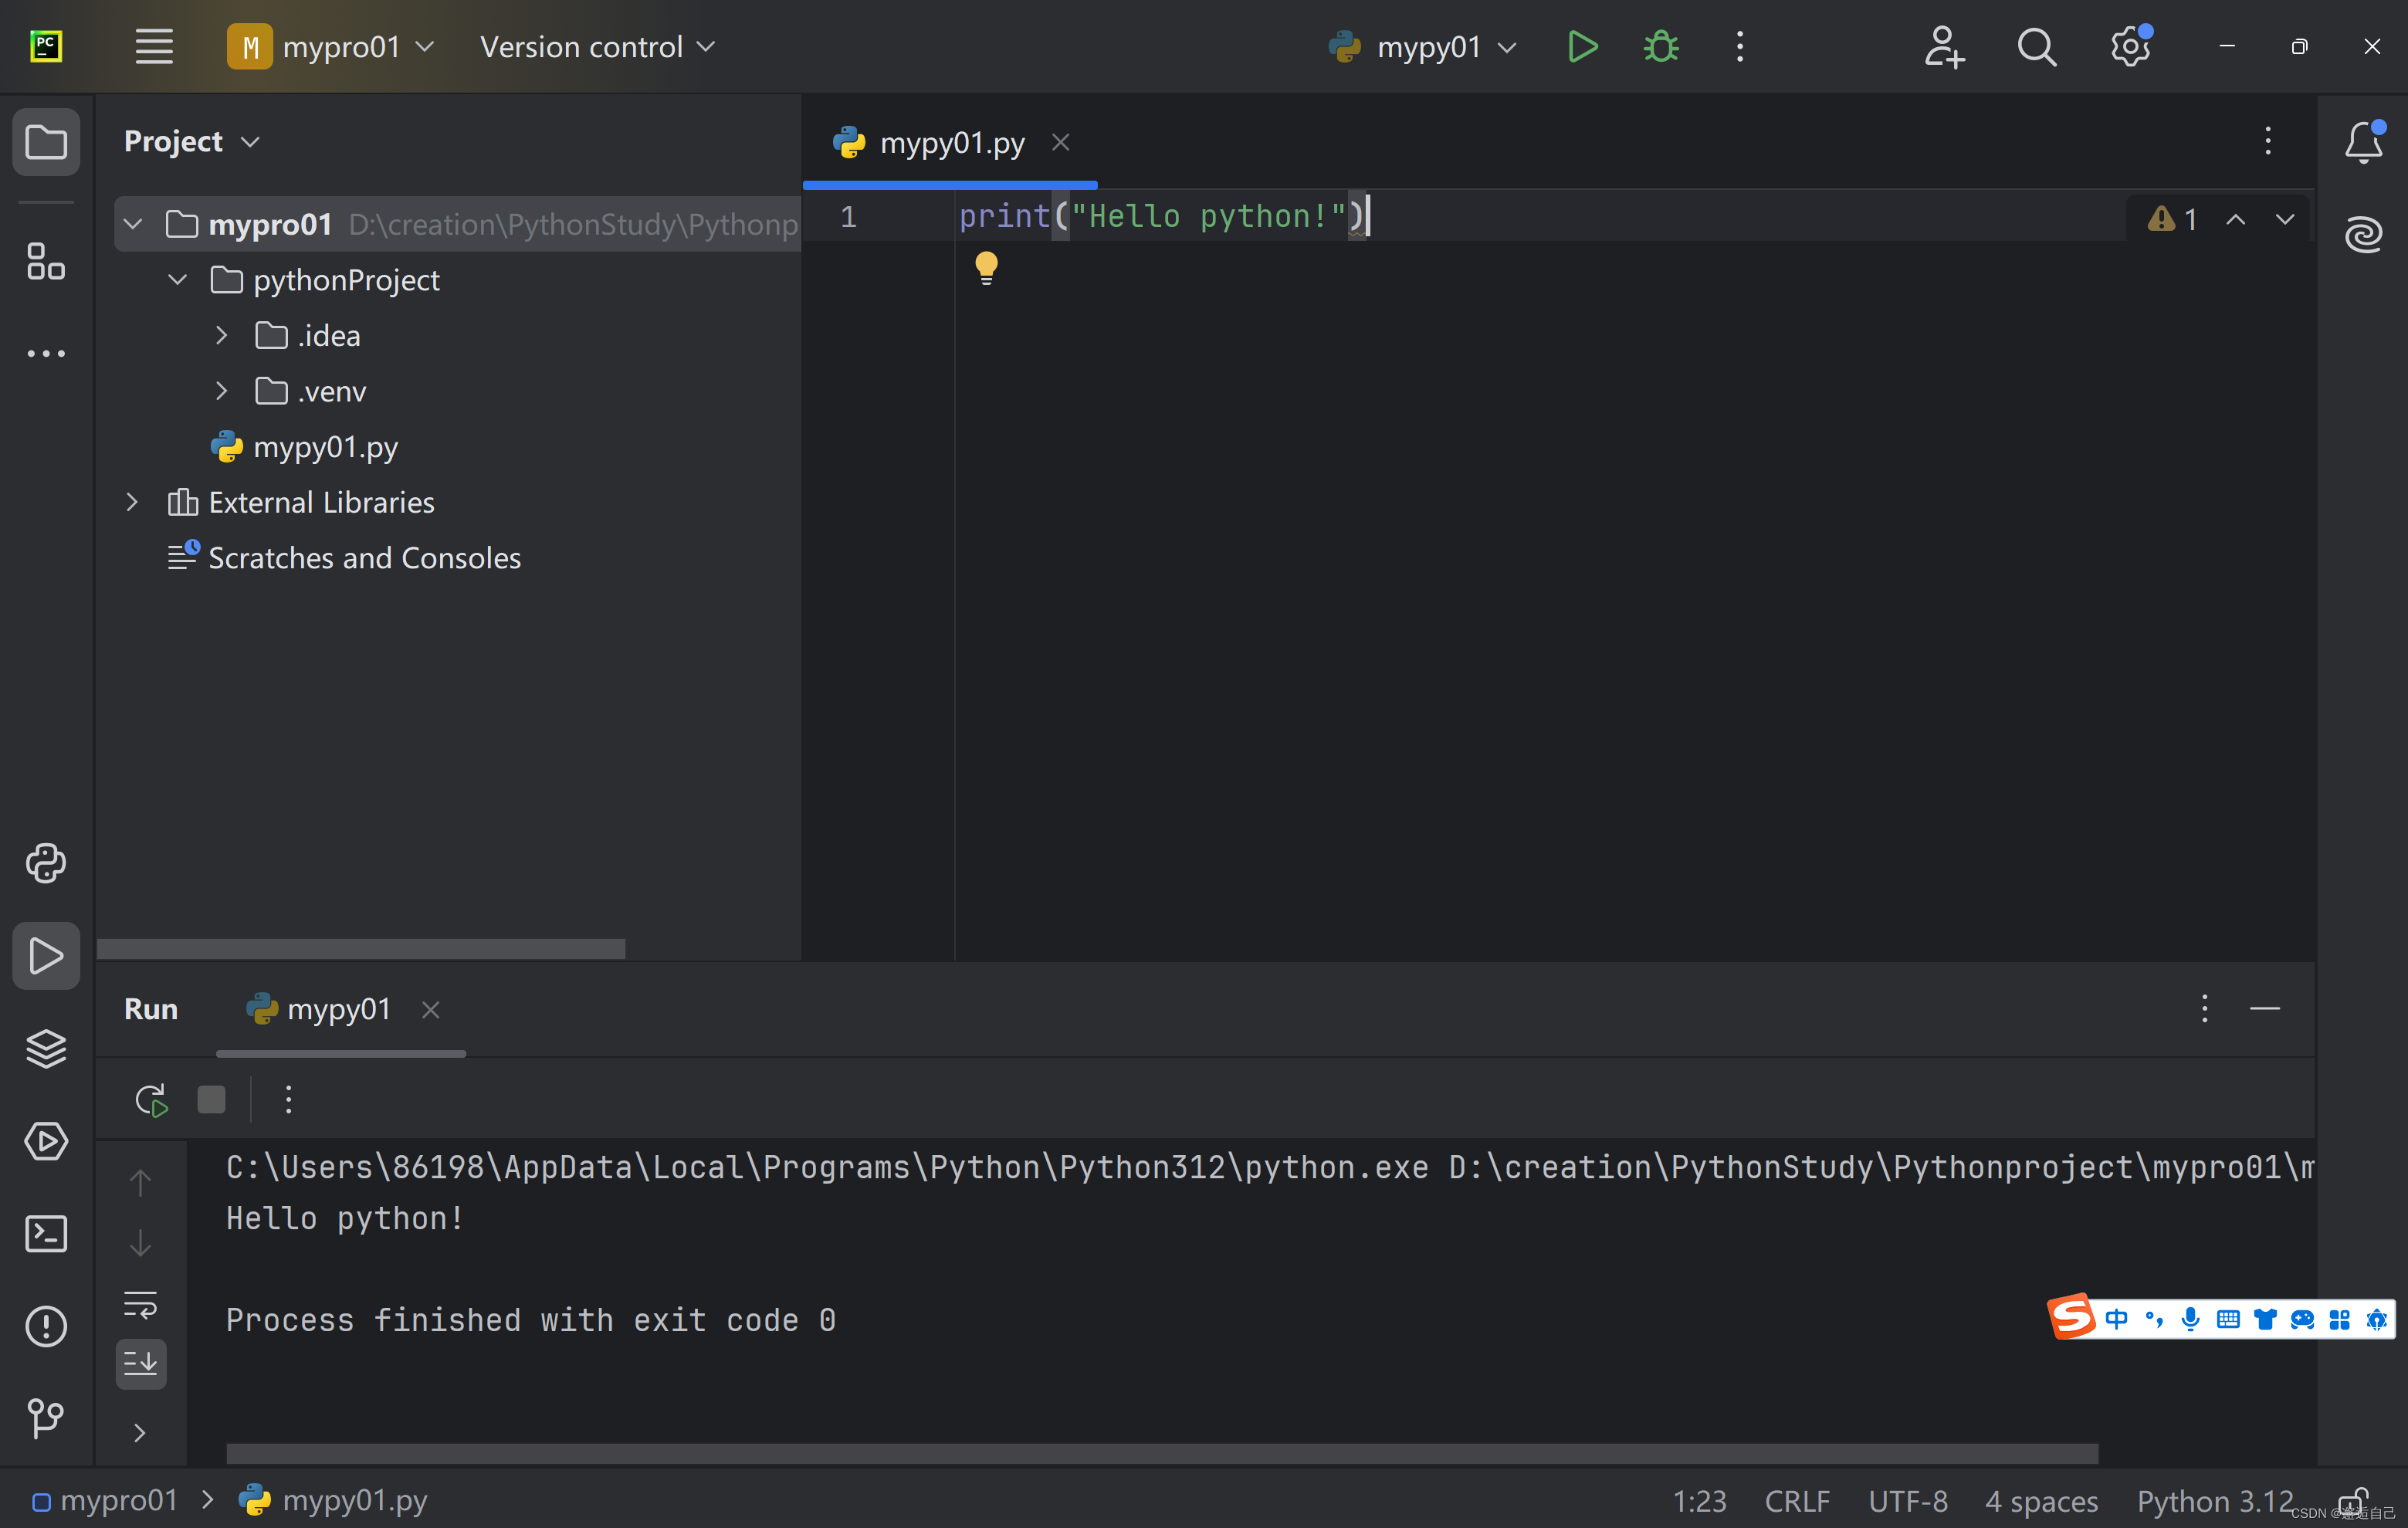Click the Project panel horizontal scrollbar

click(360, 949)
